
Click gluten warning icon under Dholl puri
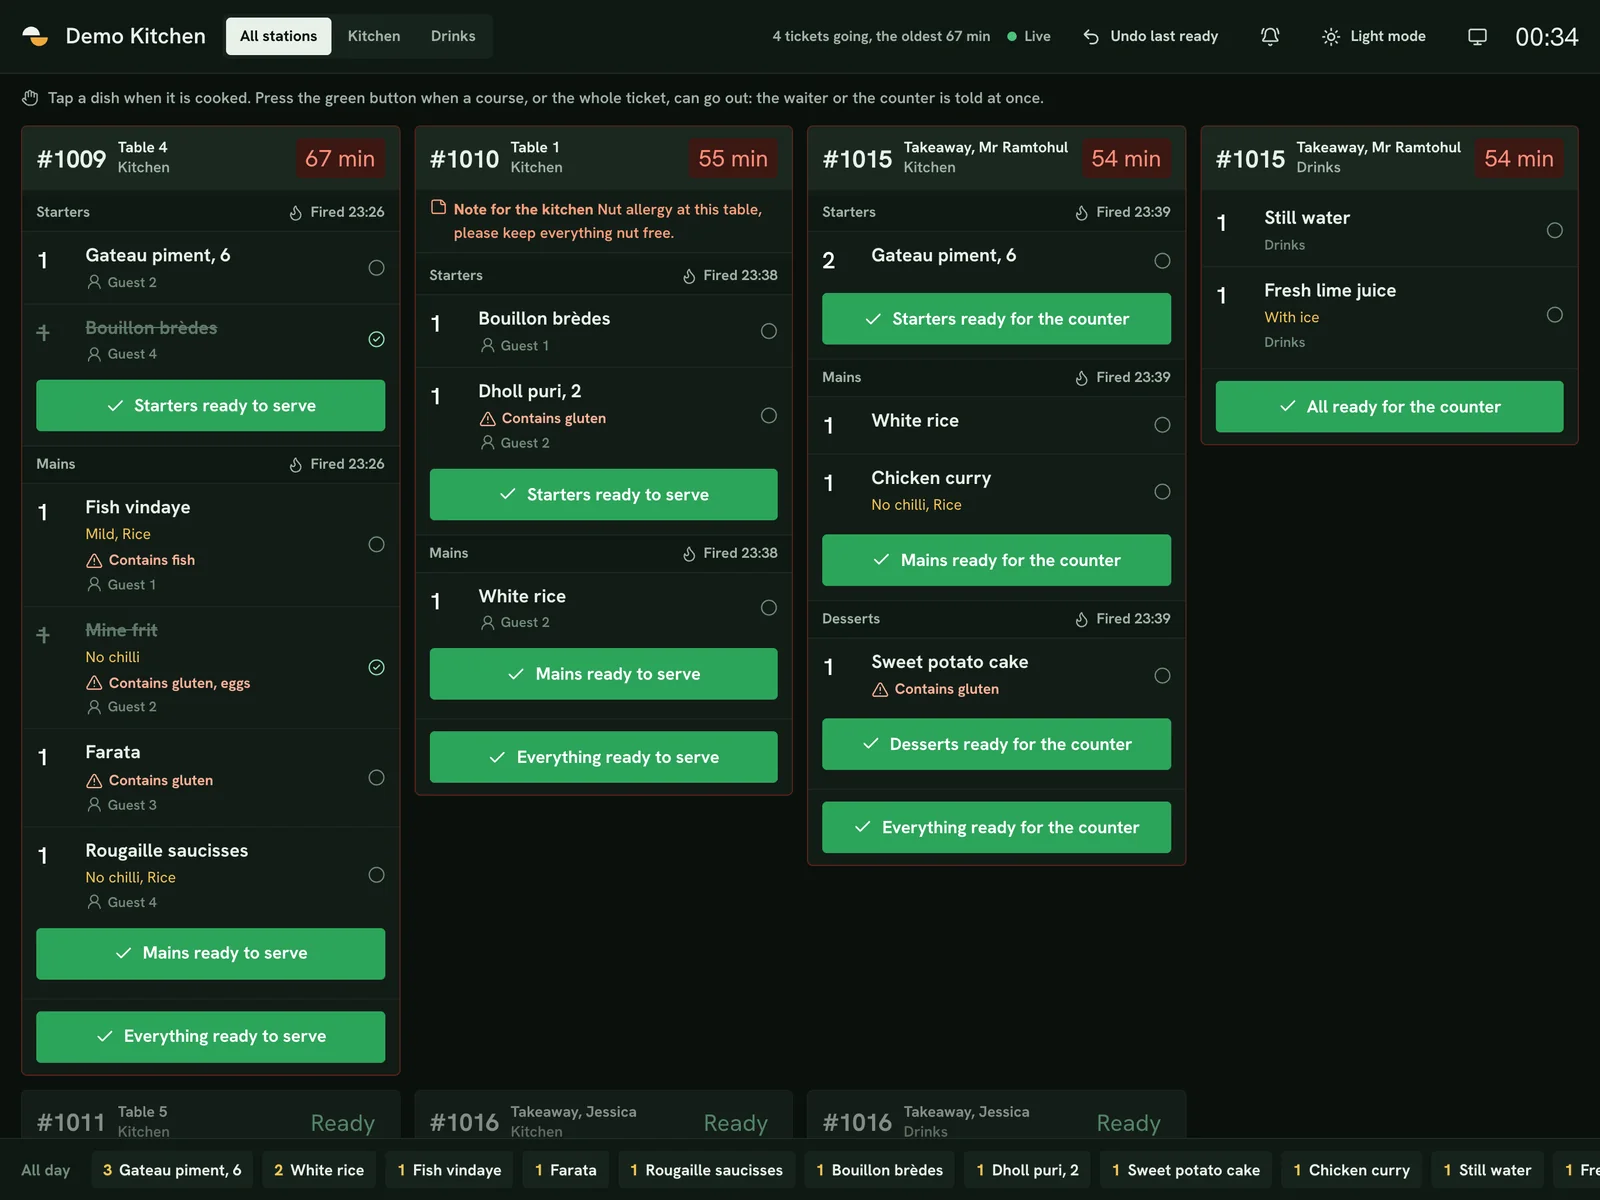[488, 419]
